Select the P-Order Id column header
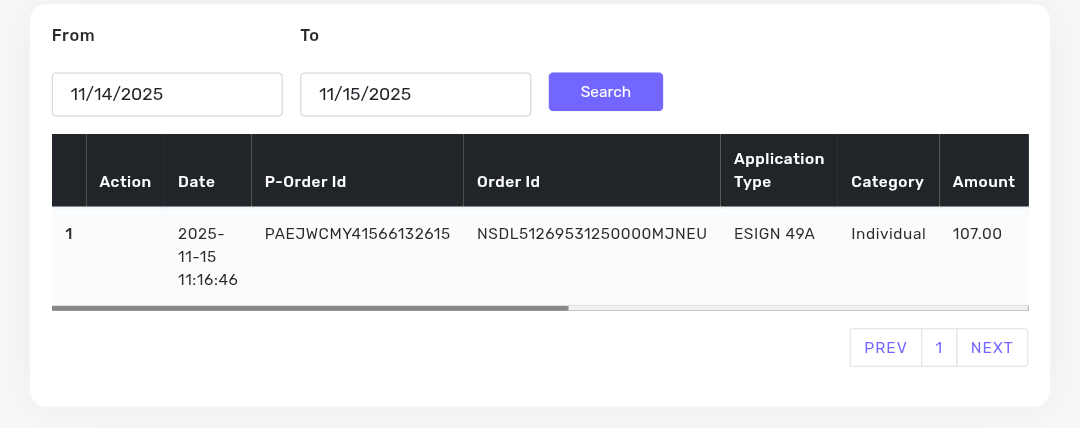Screen dimensions: 1080x428 point(305,182)
